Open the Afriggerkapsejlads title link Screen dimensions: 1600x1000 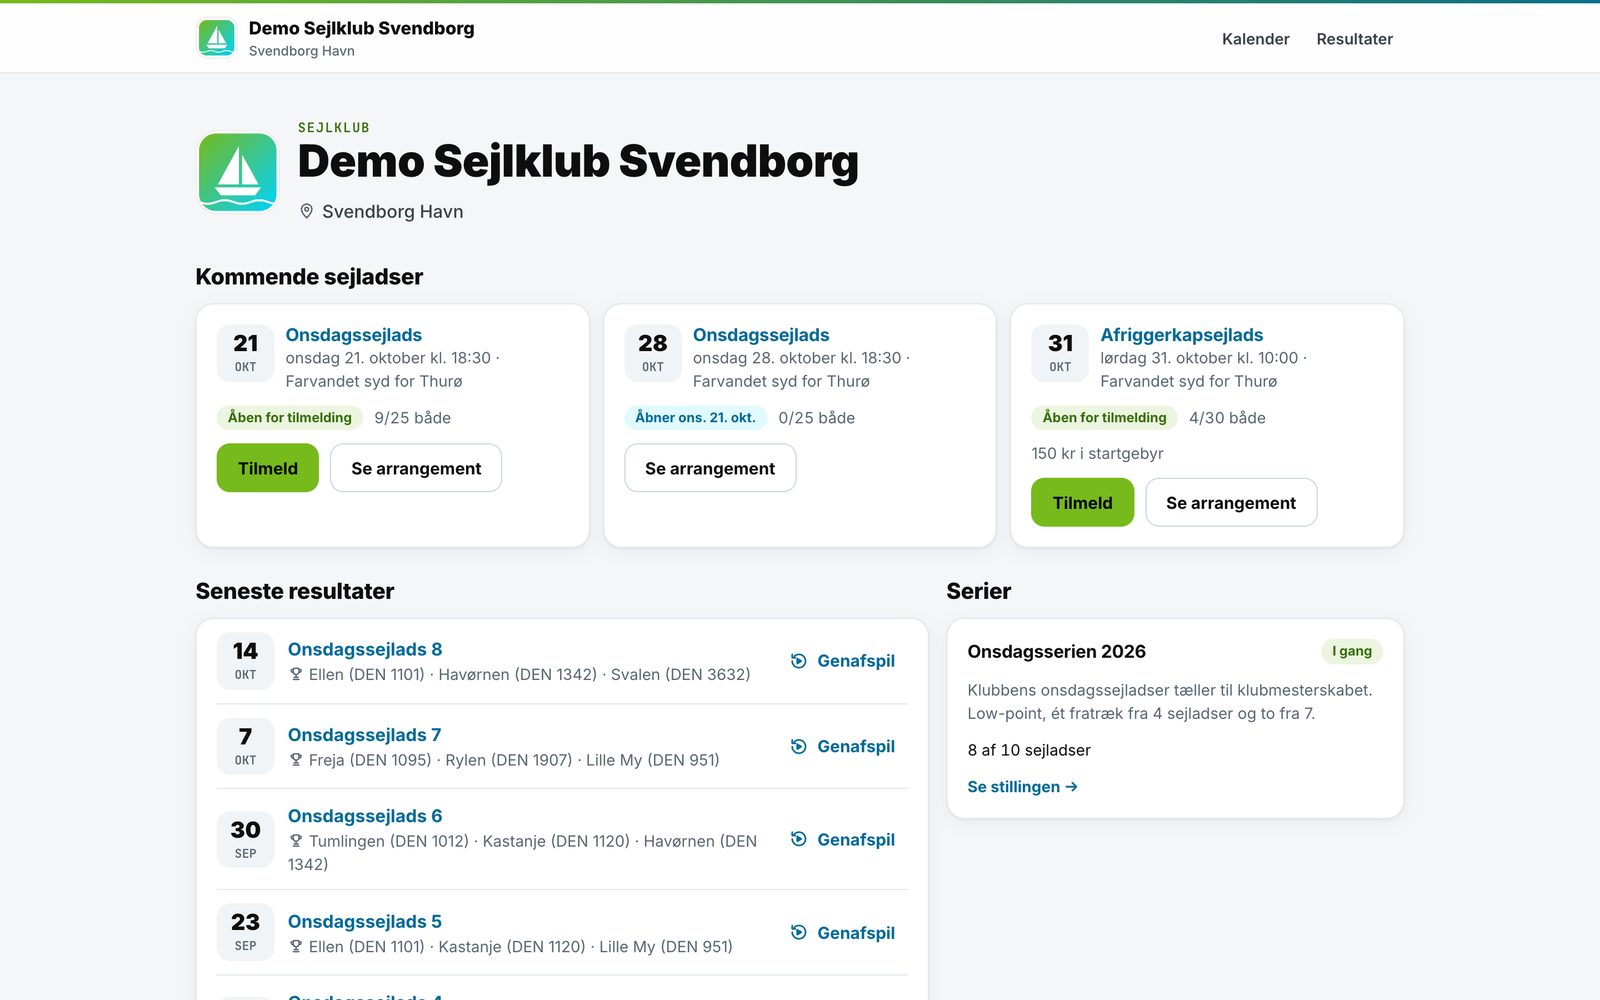(1181, 335)
